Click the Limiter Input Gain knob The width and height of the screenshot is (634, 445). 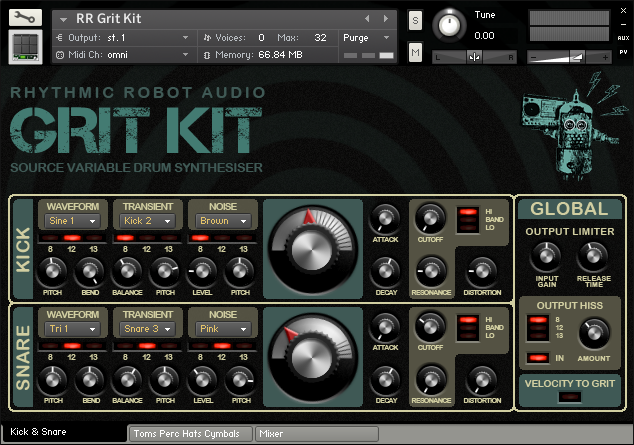(x=546, y=256)
